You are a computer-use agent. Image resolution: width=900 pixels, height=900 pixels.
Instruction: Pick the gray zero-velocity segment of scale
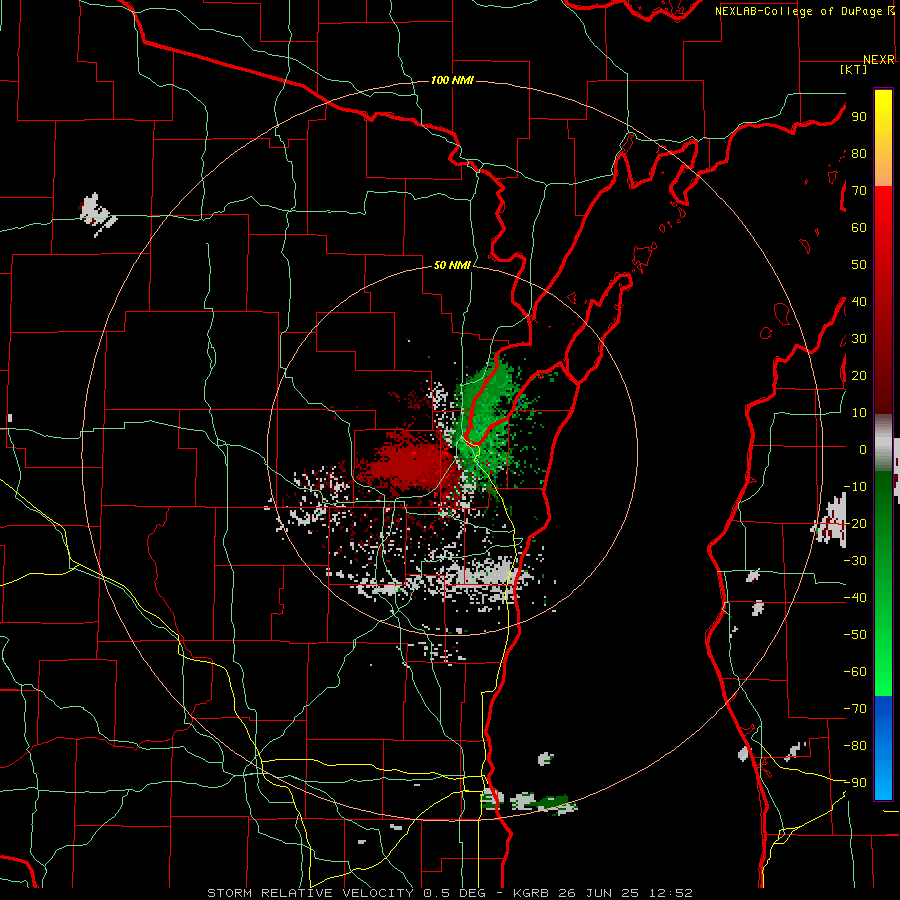(x=883, y=443)
